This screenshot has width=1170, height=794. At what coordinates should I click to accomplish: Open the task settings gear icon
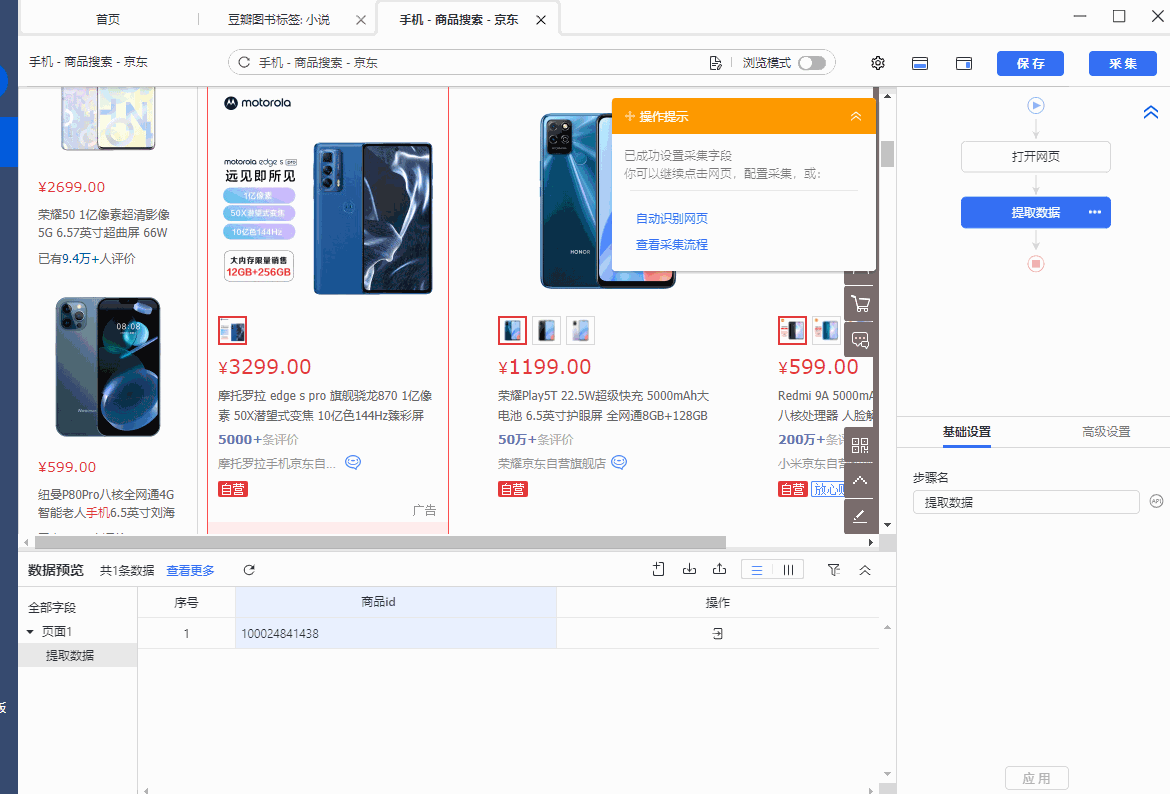[x=878, y=63]
